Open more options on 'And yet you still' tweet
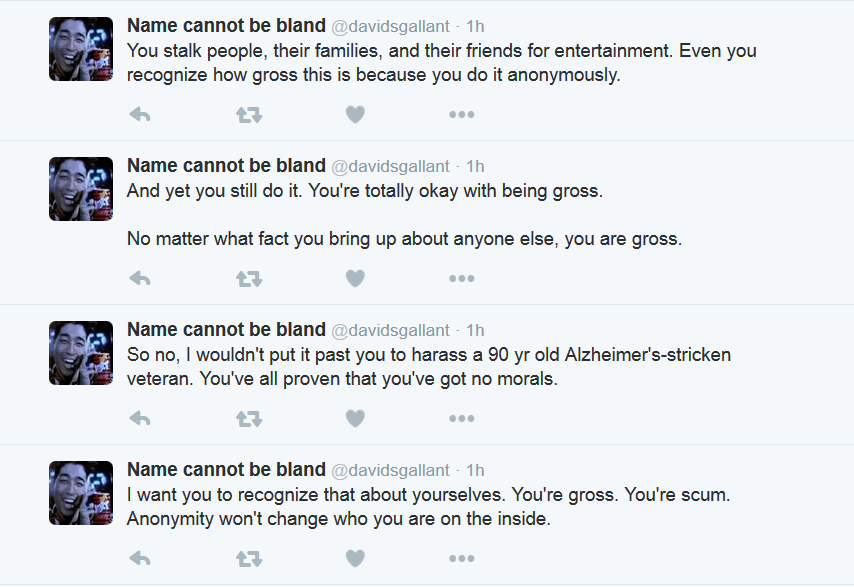 pos(462,278)
